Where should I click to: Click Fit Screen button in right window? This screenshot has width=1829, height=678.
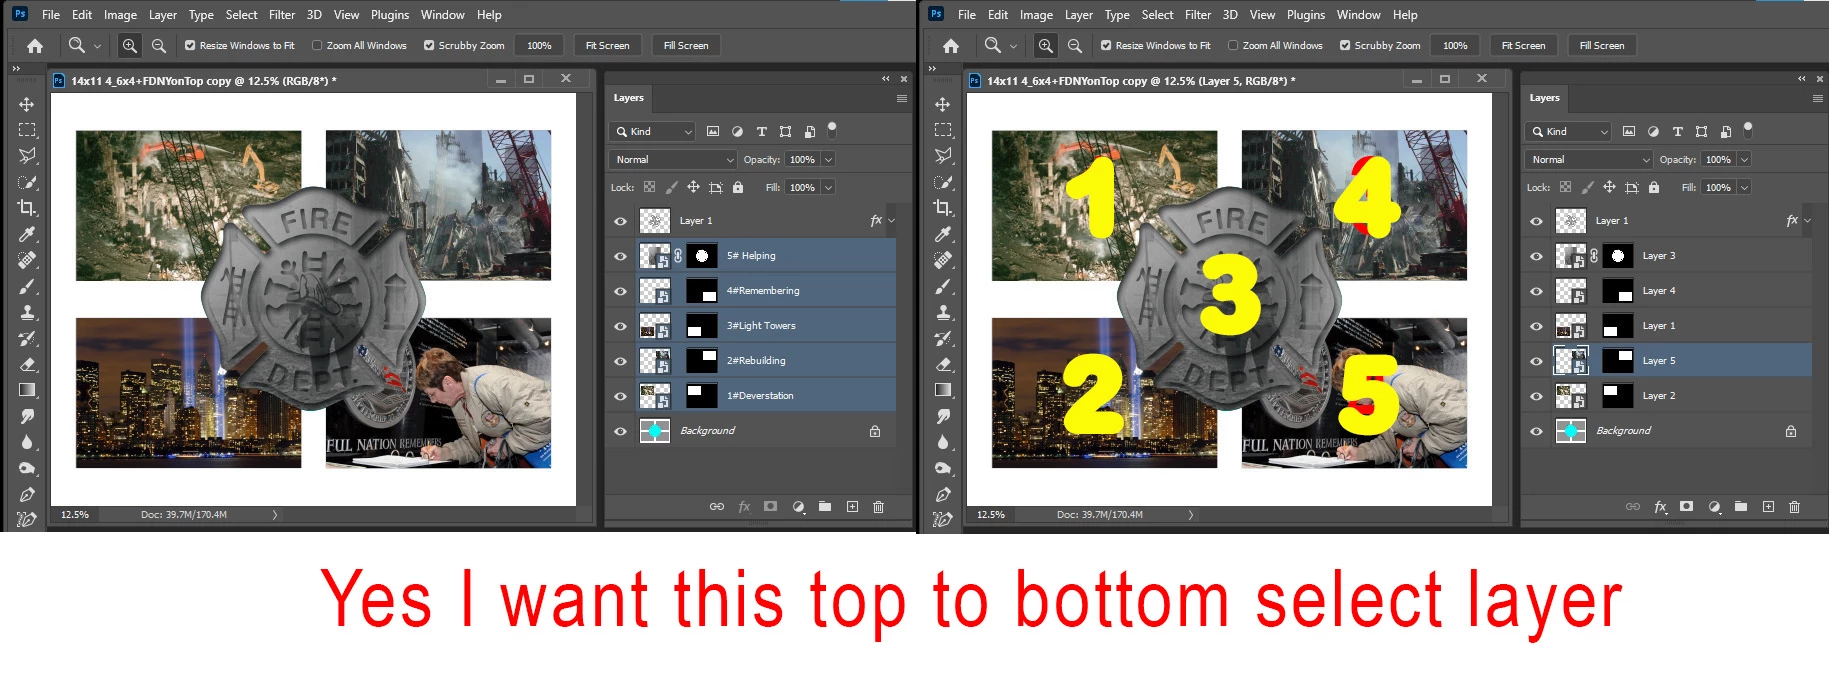tap(1523, 45)
